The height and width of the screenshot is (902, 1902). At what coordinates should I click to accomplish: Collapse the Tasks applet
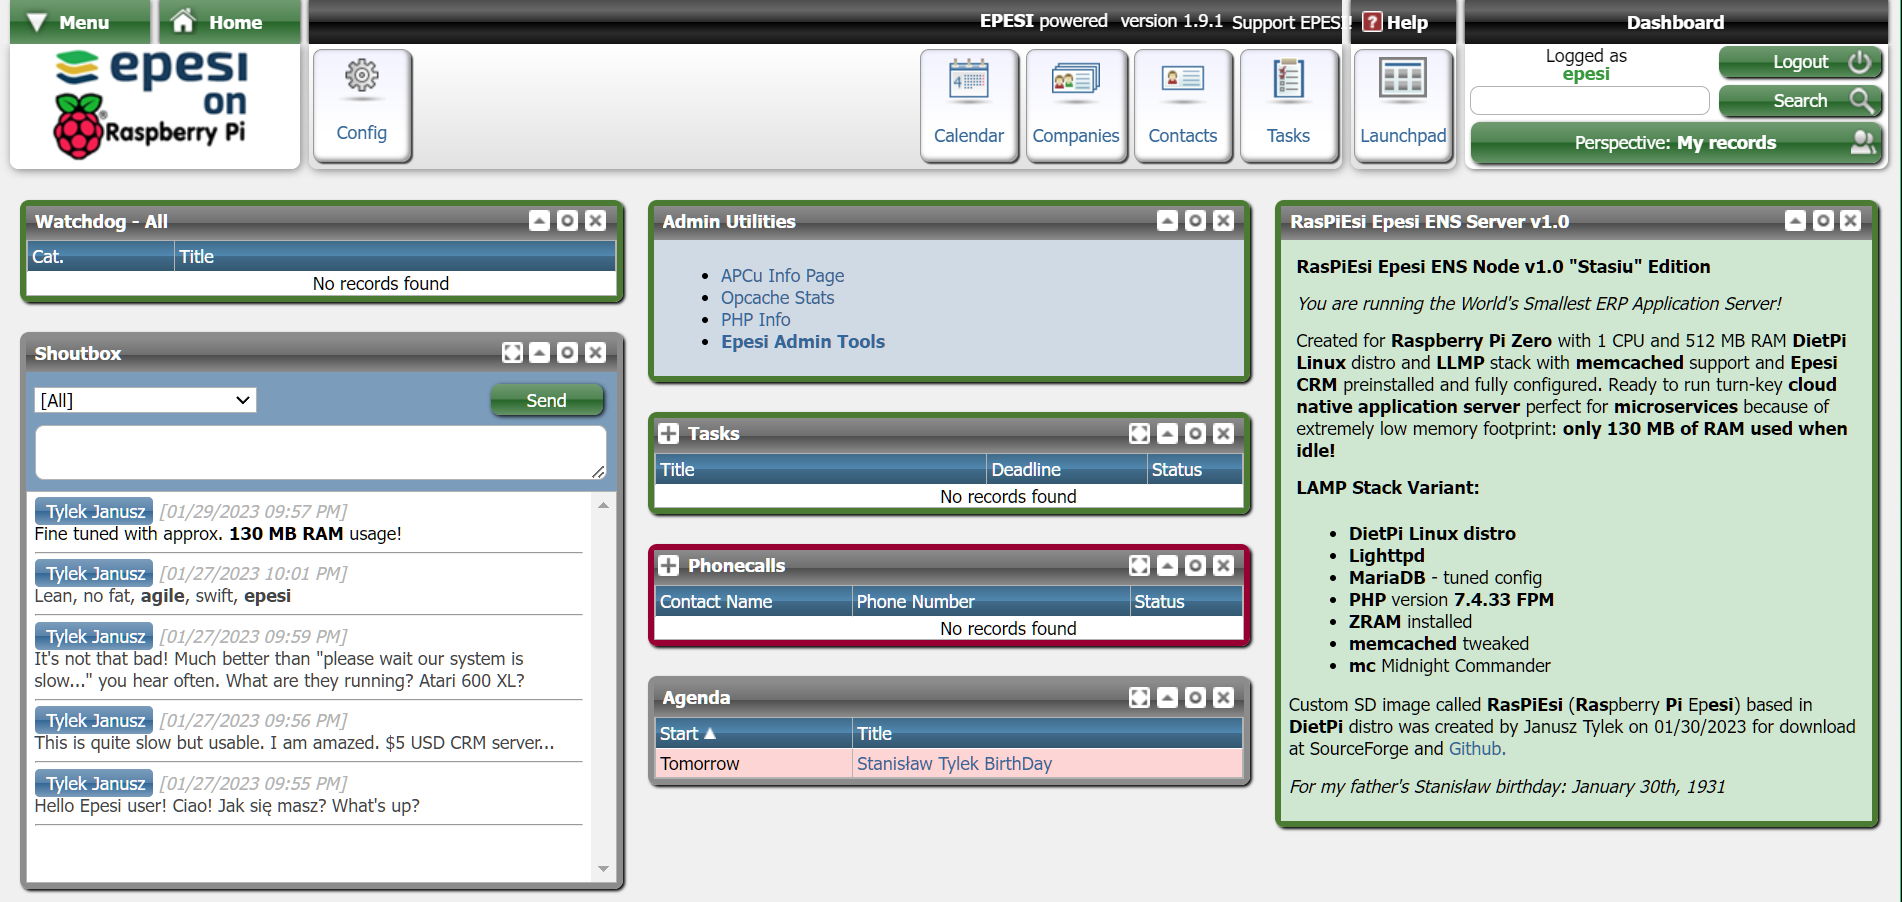[x=1167, y=434]
